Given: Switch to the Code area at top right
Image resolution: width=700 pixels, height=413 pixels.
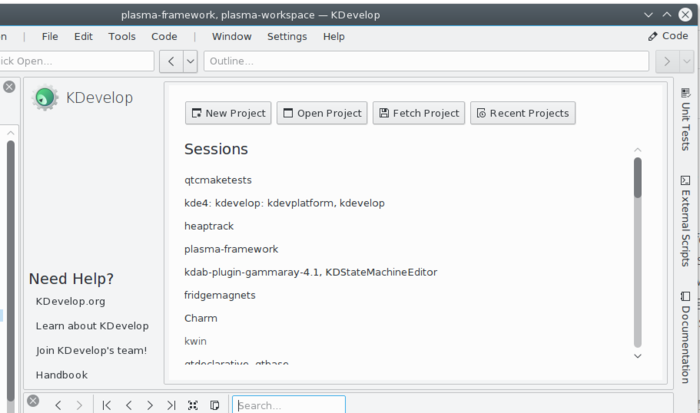Looking at the screenshot, I should [x=668, y=36].
